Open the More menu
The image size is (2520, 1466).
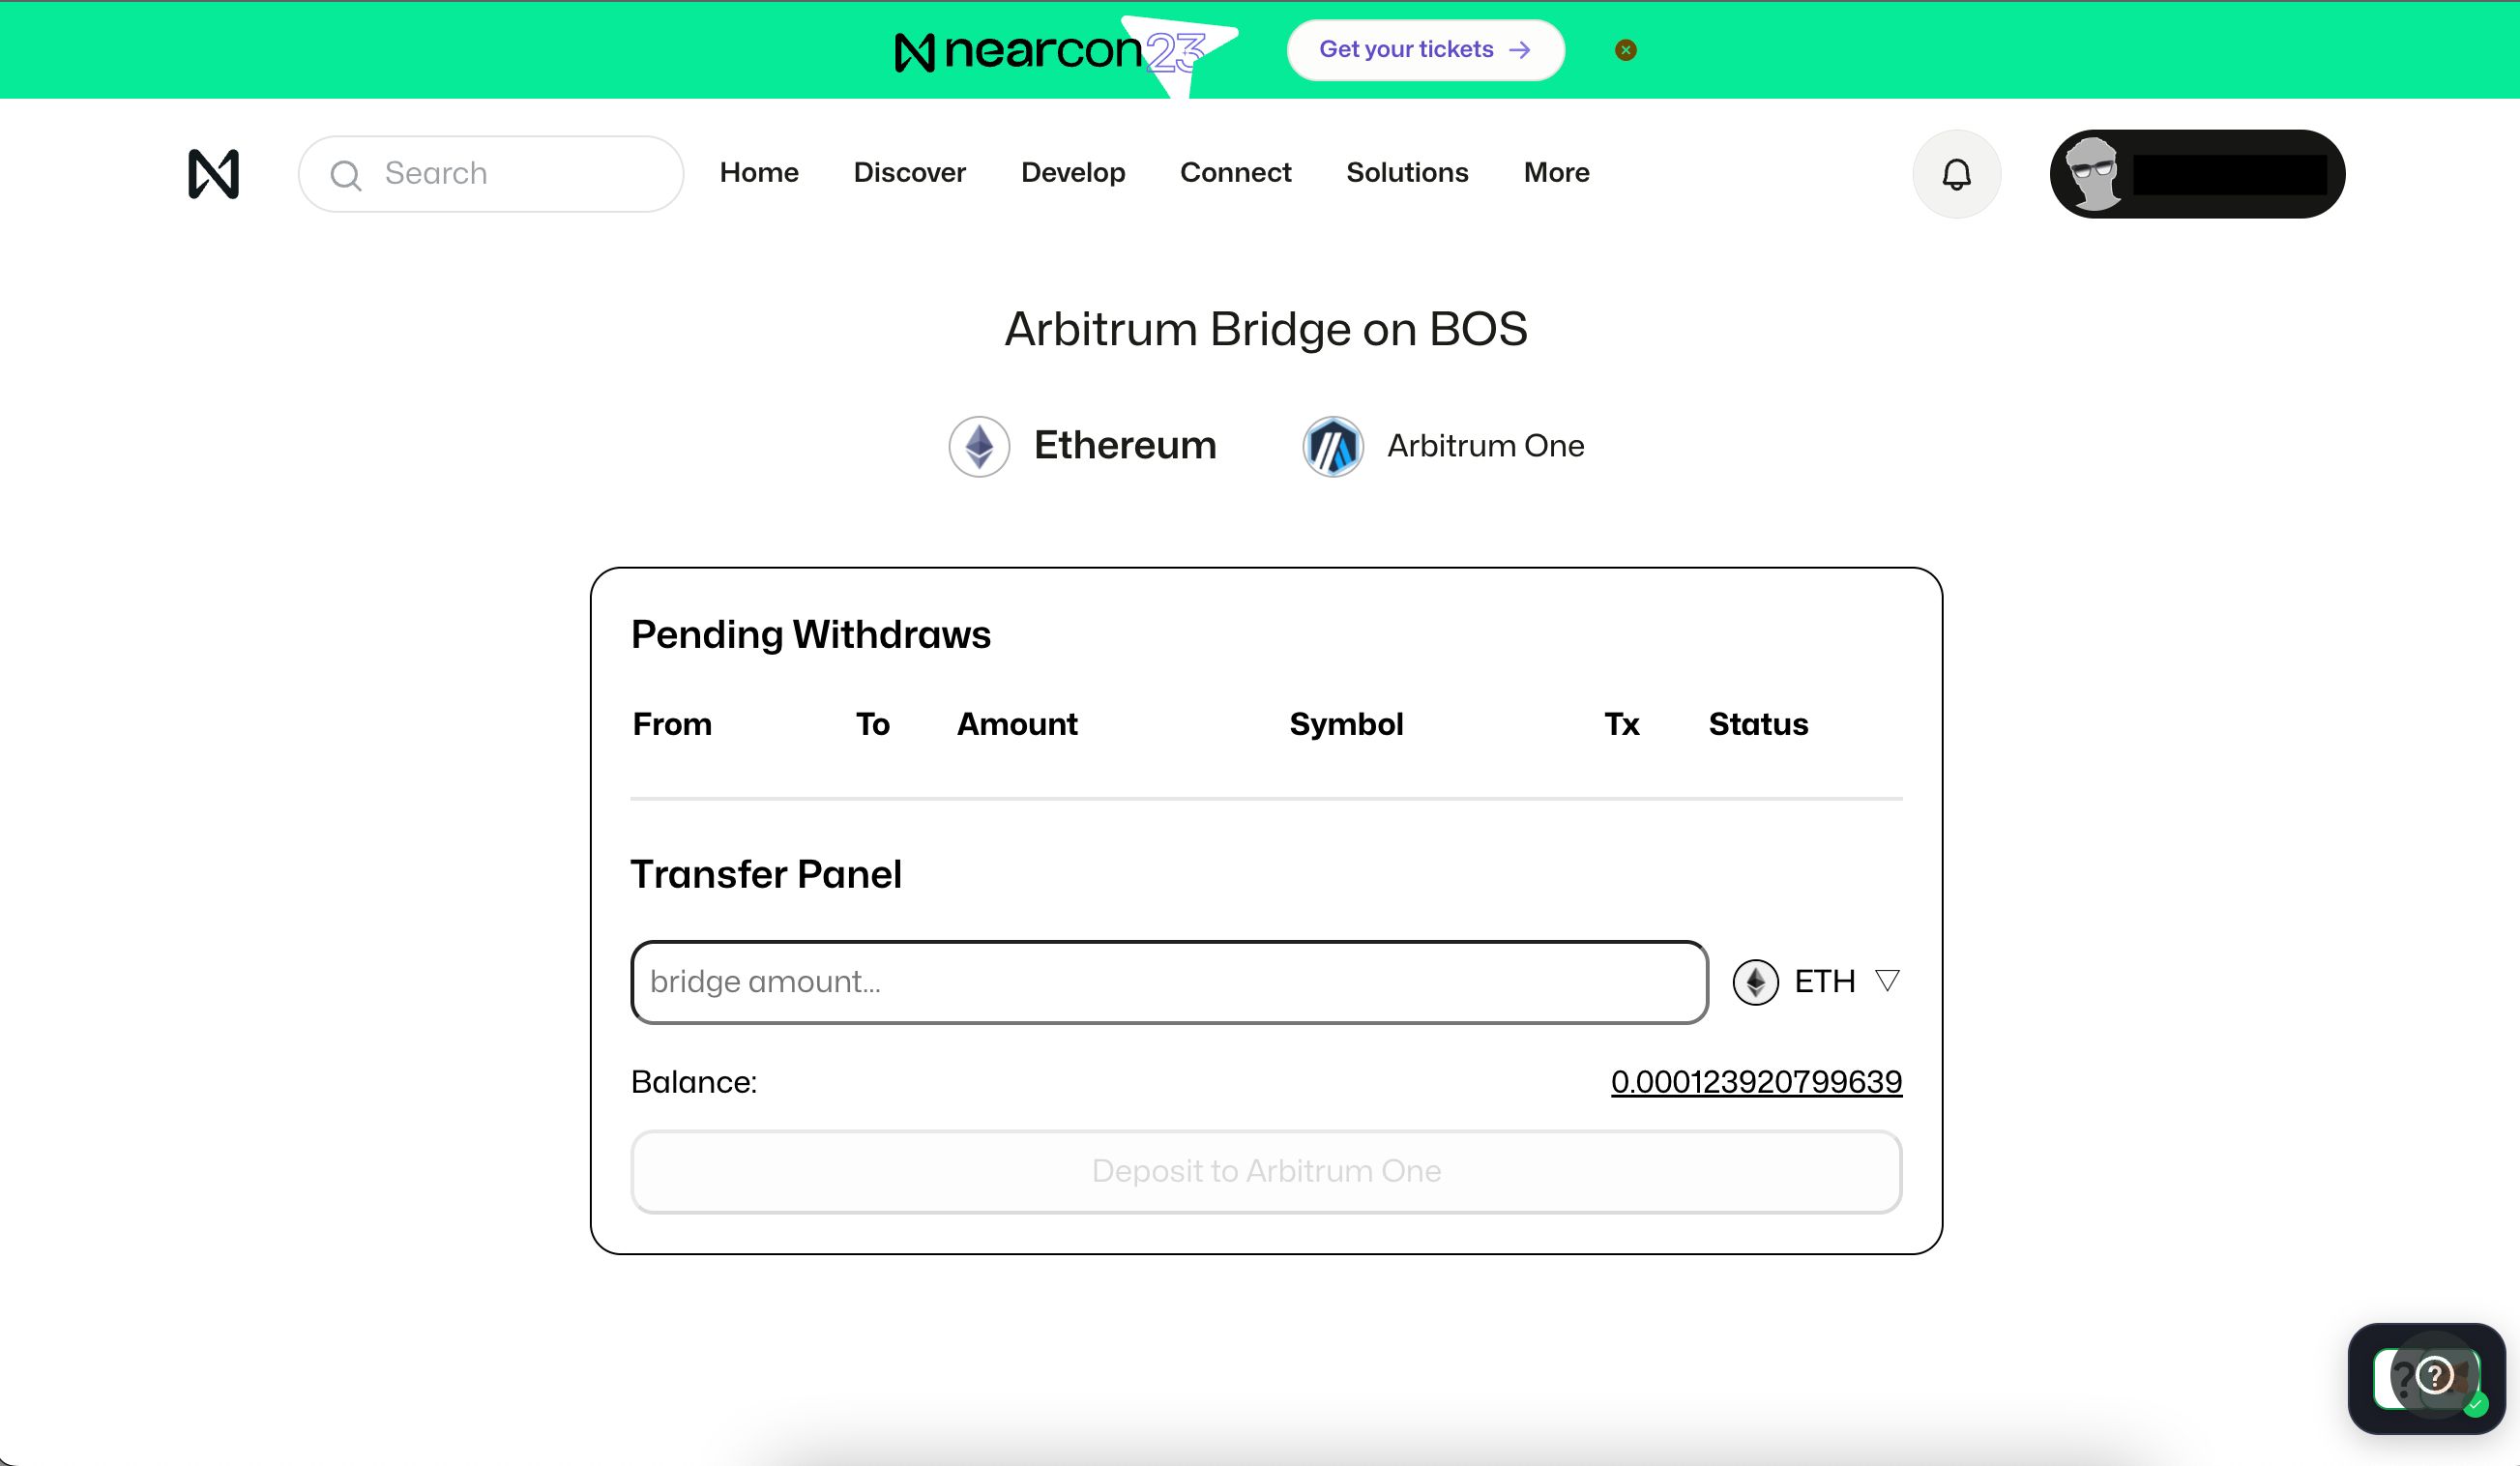(x=1556, y=173)
